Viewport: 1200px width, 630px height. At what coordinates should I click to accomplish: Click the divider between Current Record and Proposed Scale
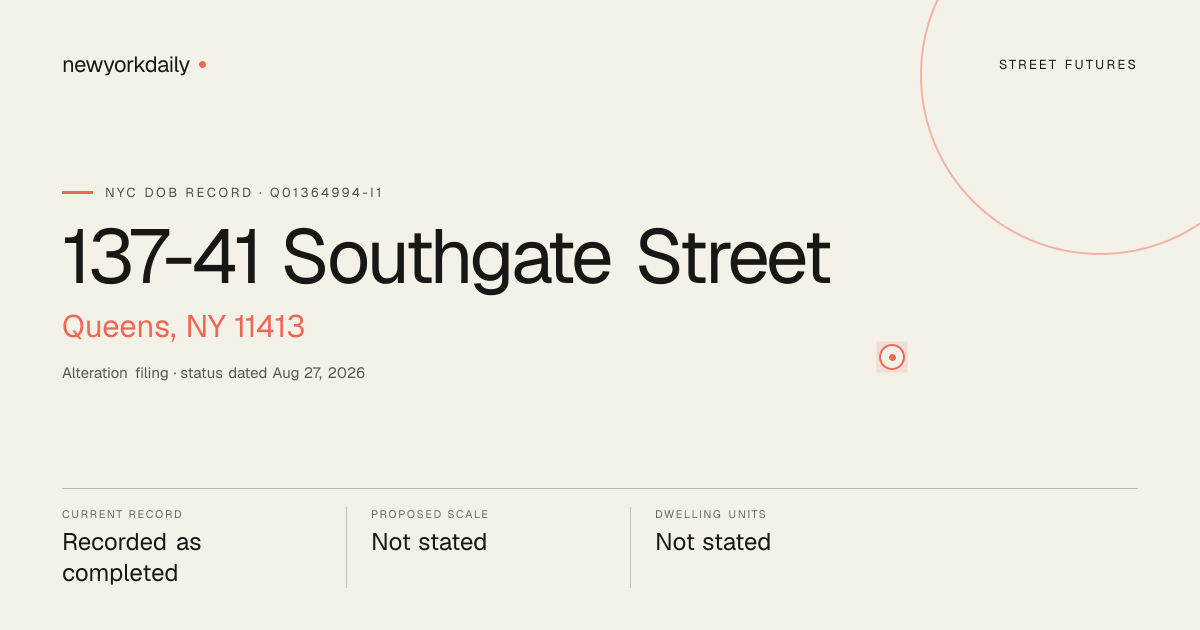click(346, 547)
